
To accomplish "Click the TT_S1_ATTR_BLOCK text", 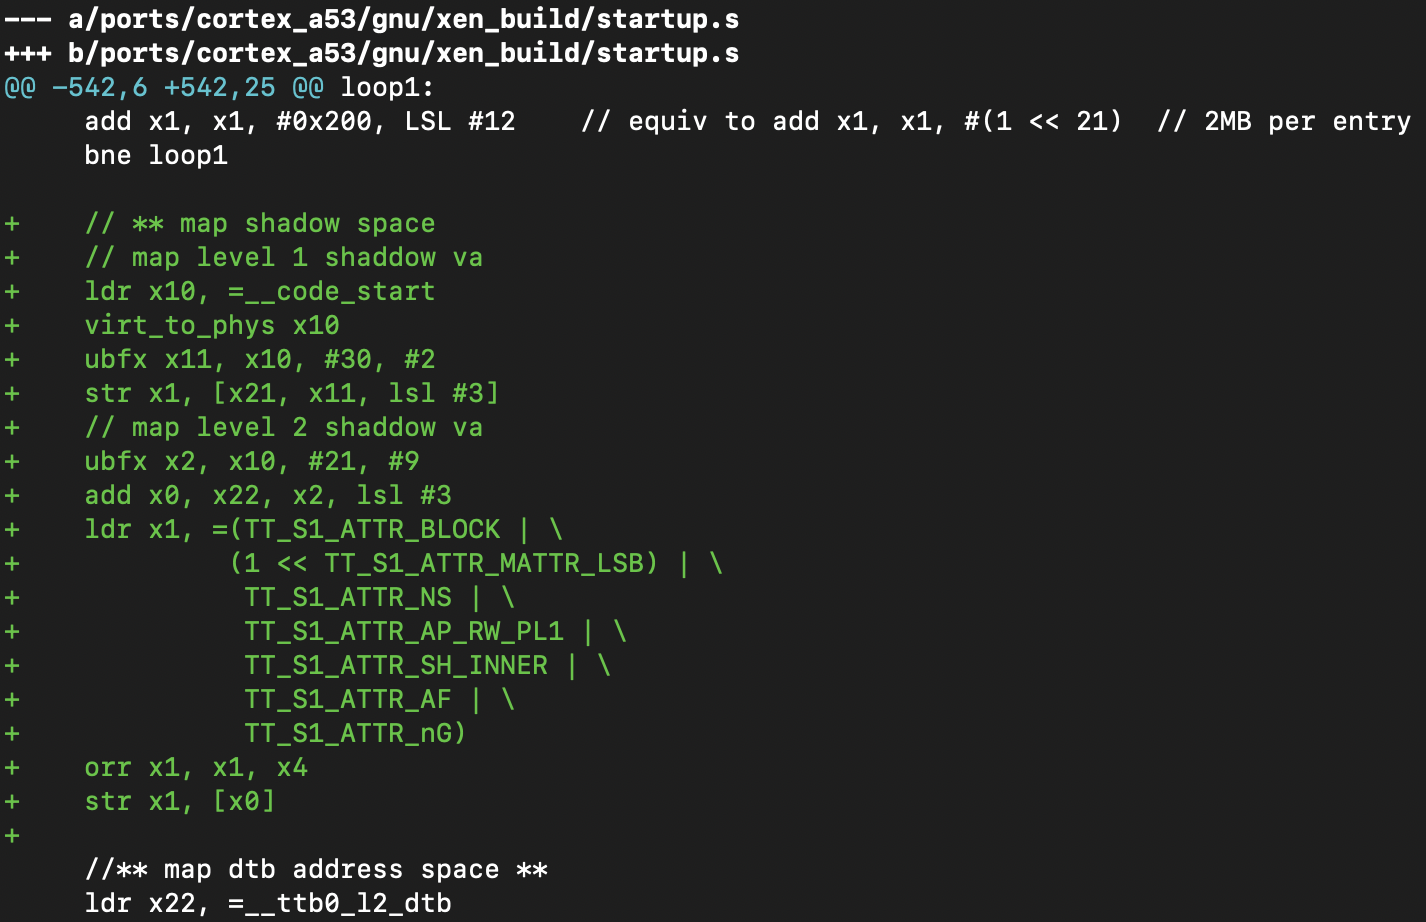I will pos(372,529).
